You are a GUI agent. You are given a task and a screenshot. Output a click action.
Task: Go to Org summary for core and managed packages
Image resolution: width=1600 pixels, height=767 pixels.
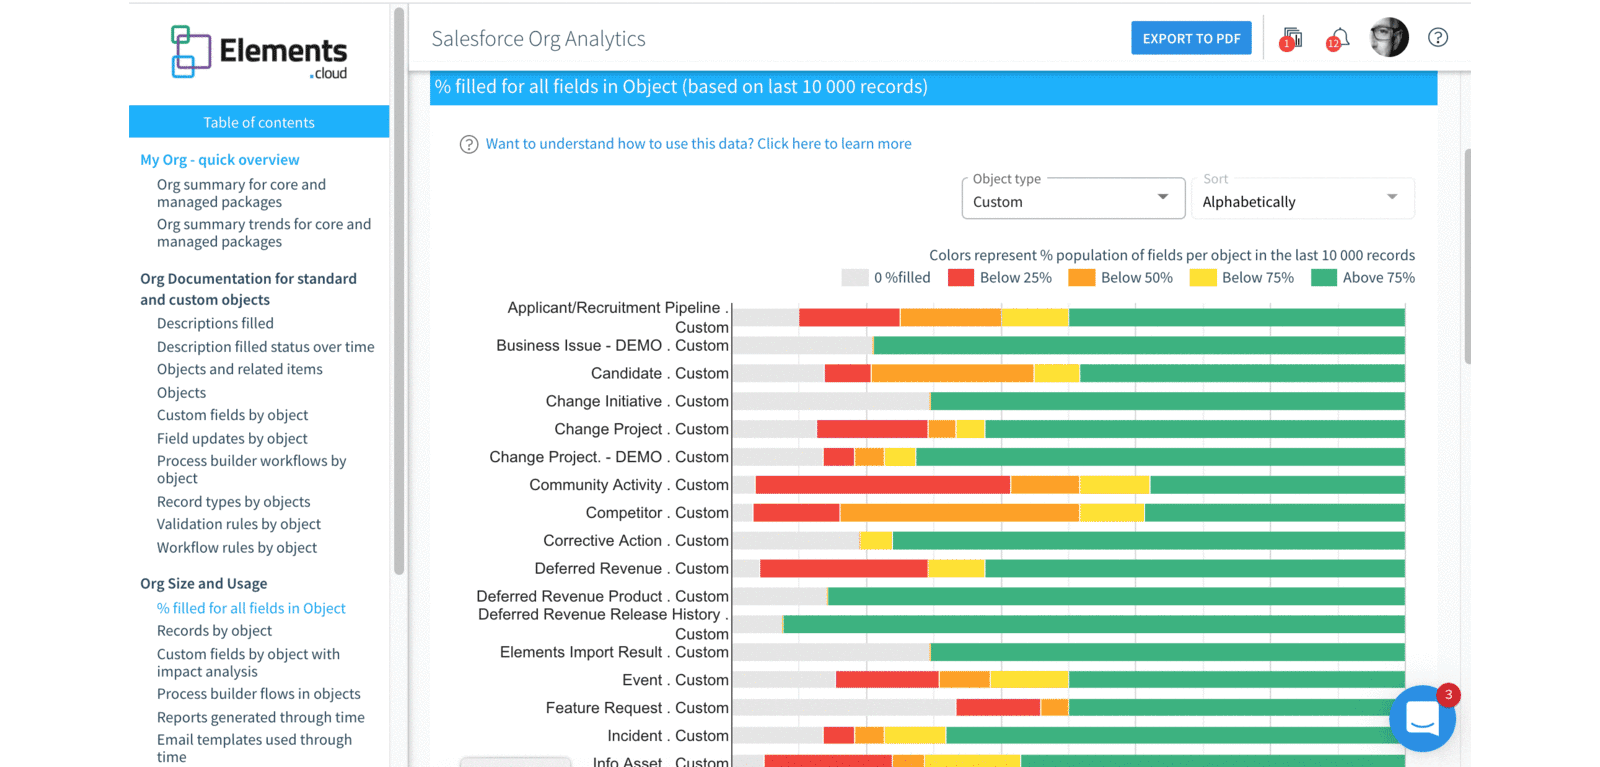[x=241, y=193]
